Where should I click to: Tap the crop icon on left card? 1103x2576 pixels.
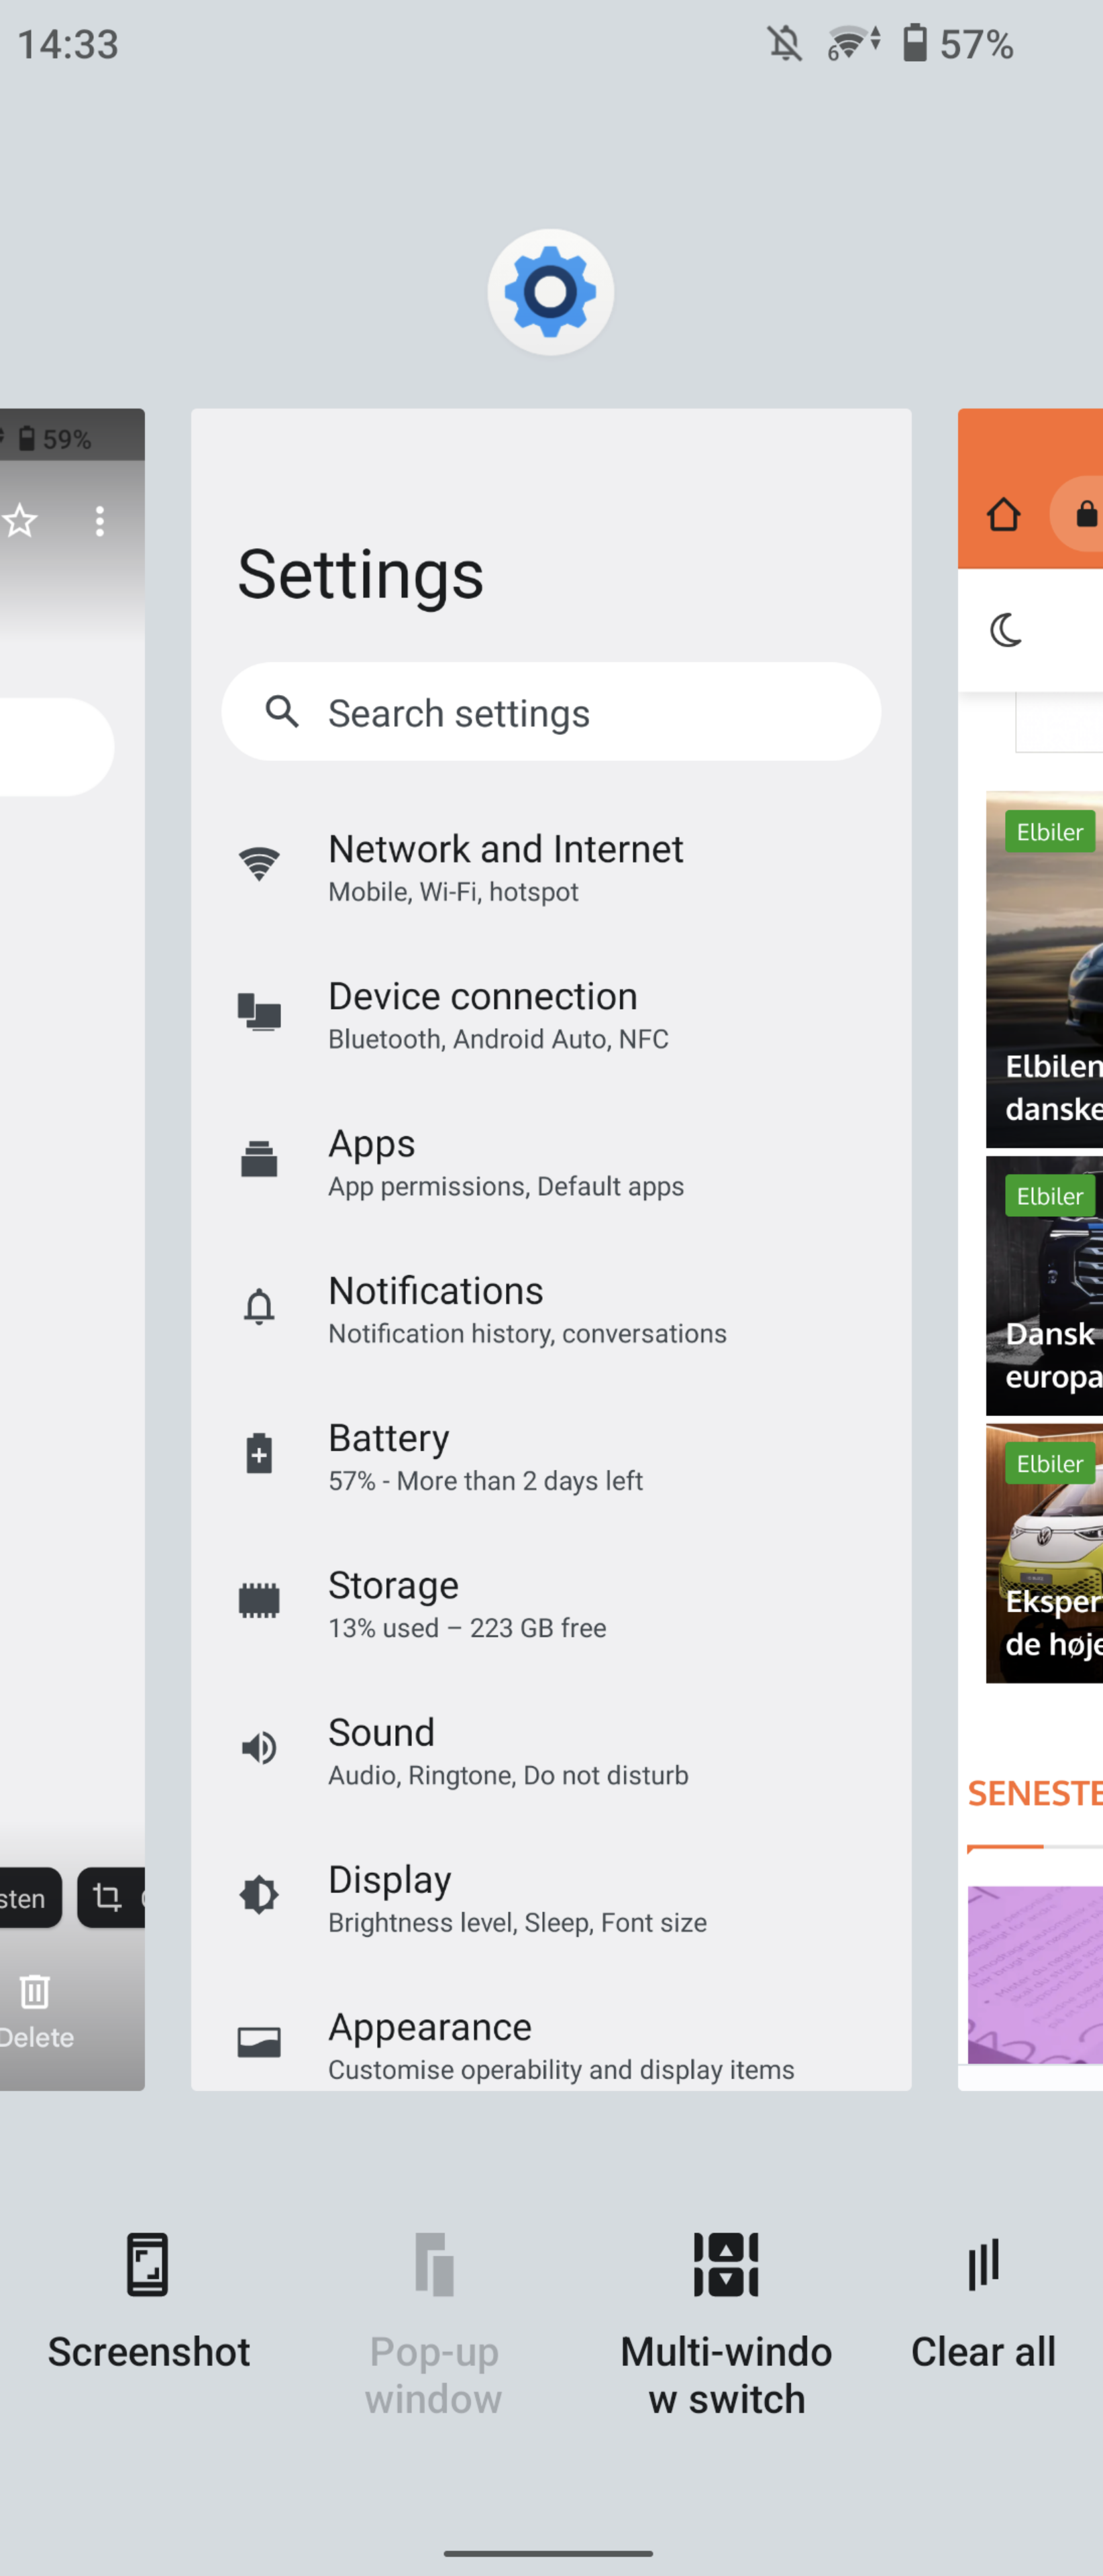click(107, 1897)
